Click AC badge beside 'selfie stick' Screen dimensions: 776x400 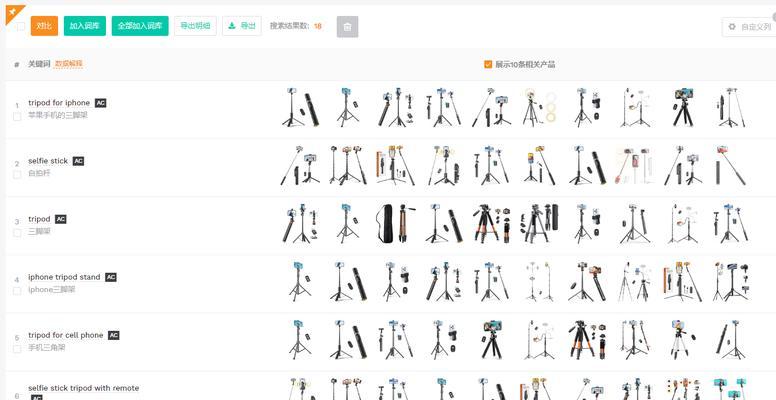point(78,161)
